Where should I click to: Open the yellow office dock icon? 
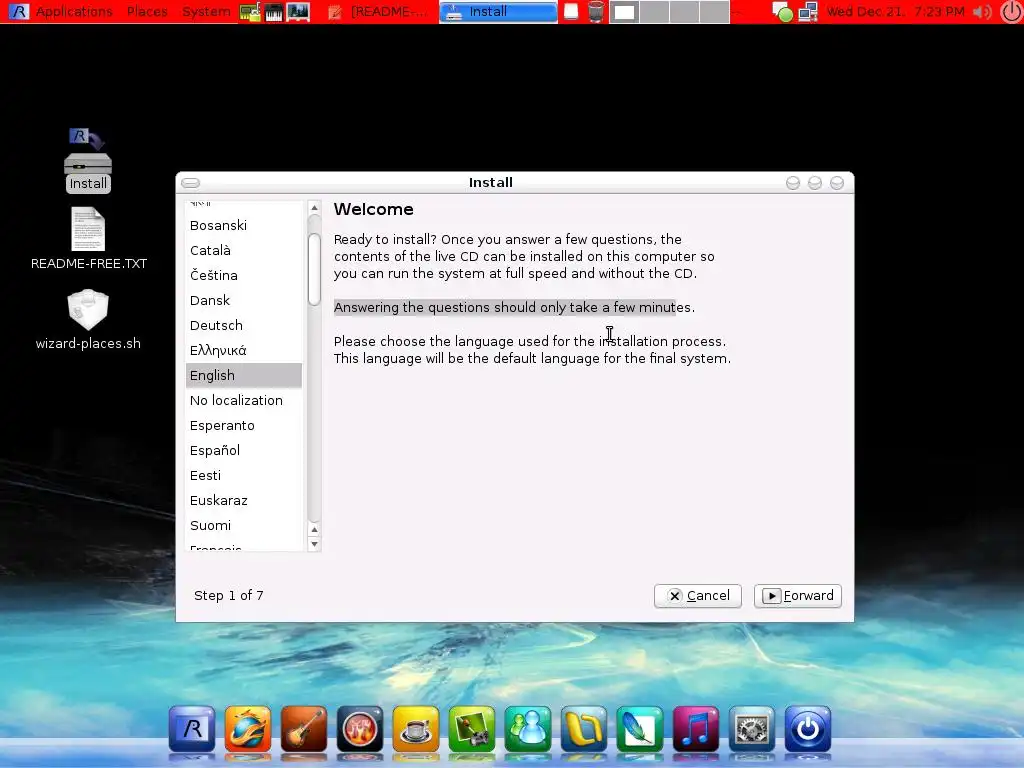584,729
